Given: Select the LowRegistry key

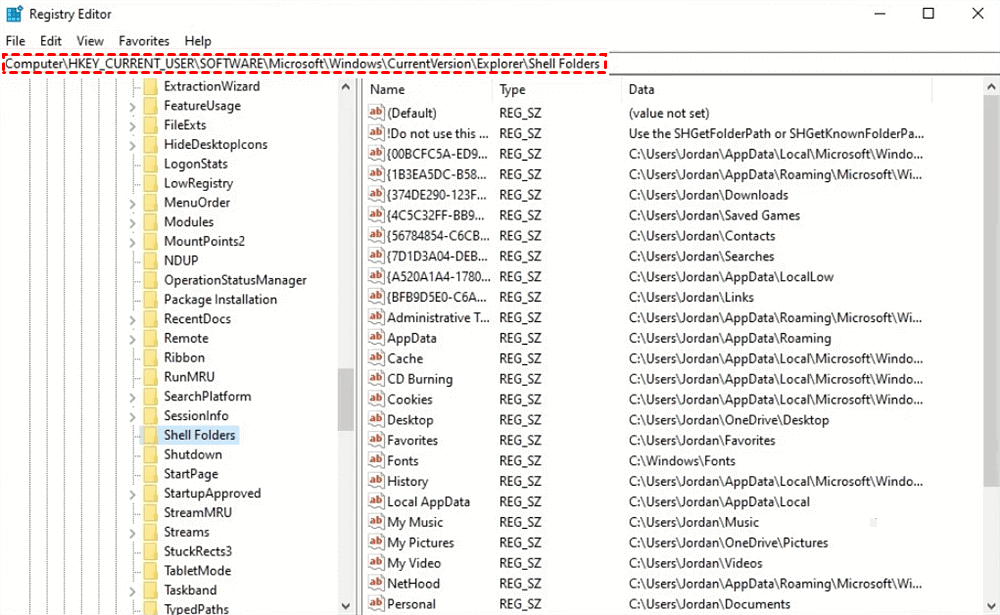Looking at the screenshot, I should (x=198, y=183).
